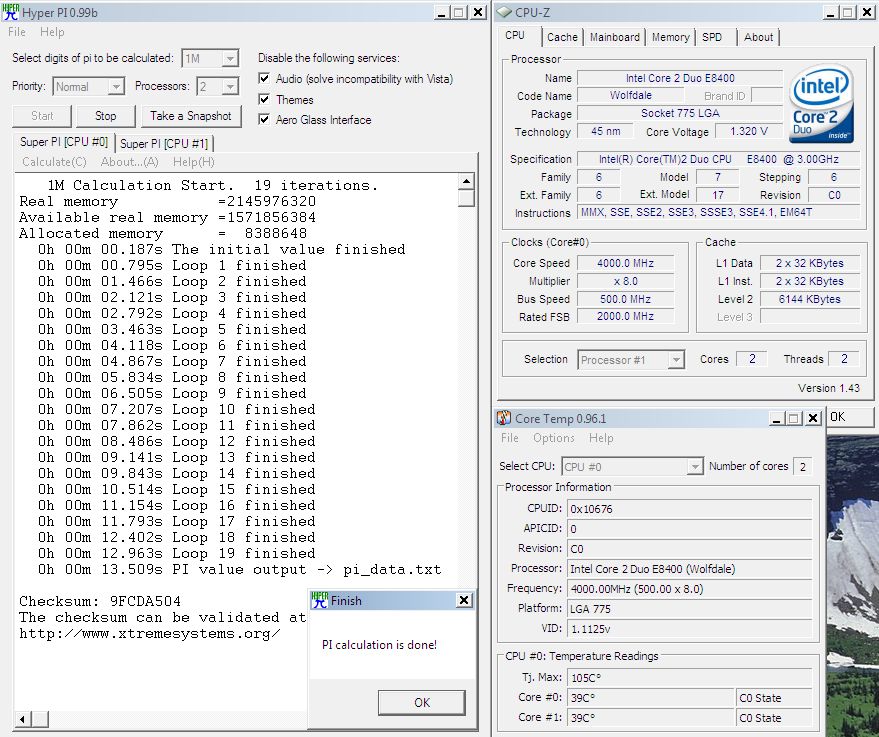This screenshot has width=879, height=737.
Task: Open the About...(A) menu
Action: pyautogui.click(x=129, y=162)
